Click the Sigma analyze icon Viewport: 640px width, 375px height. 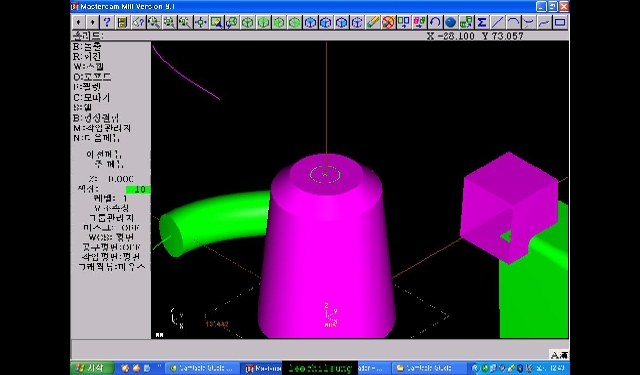[x=482, y=22]
